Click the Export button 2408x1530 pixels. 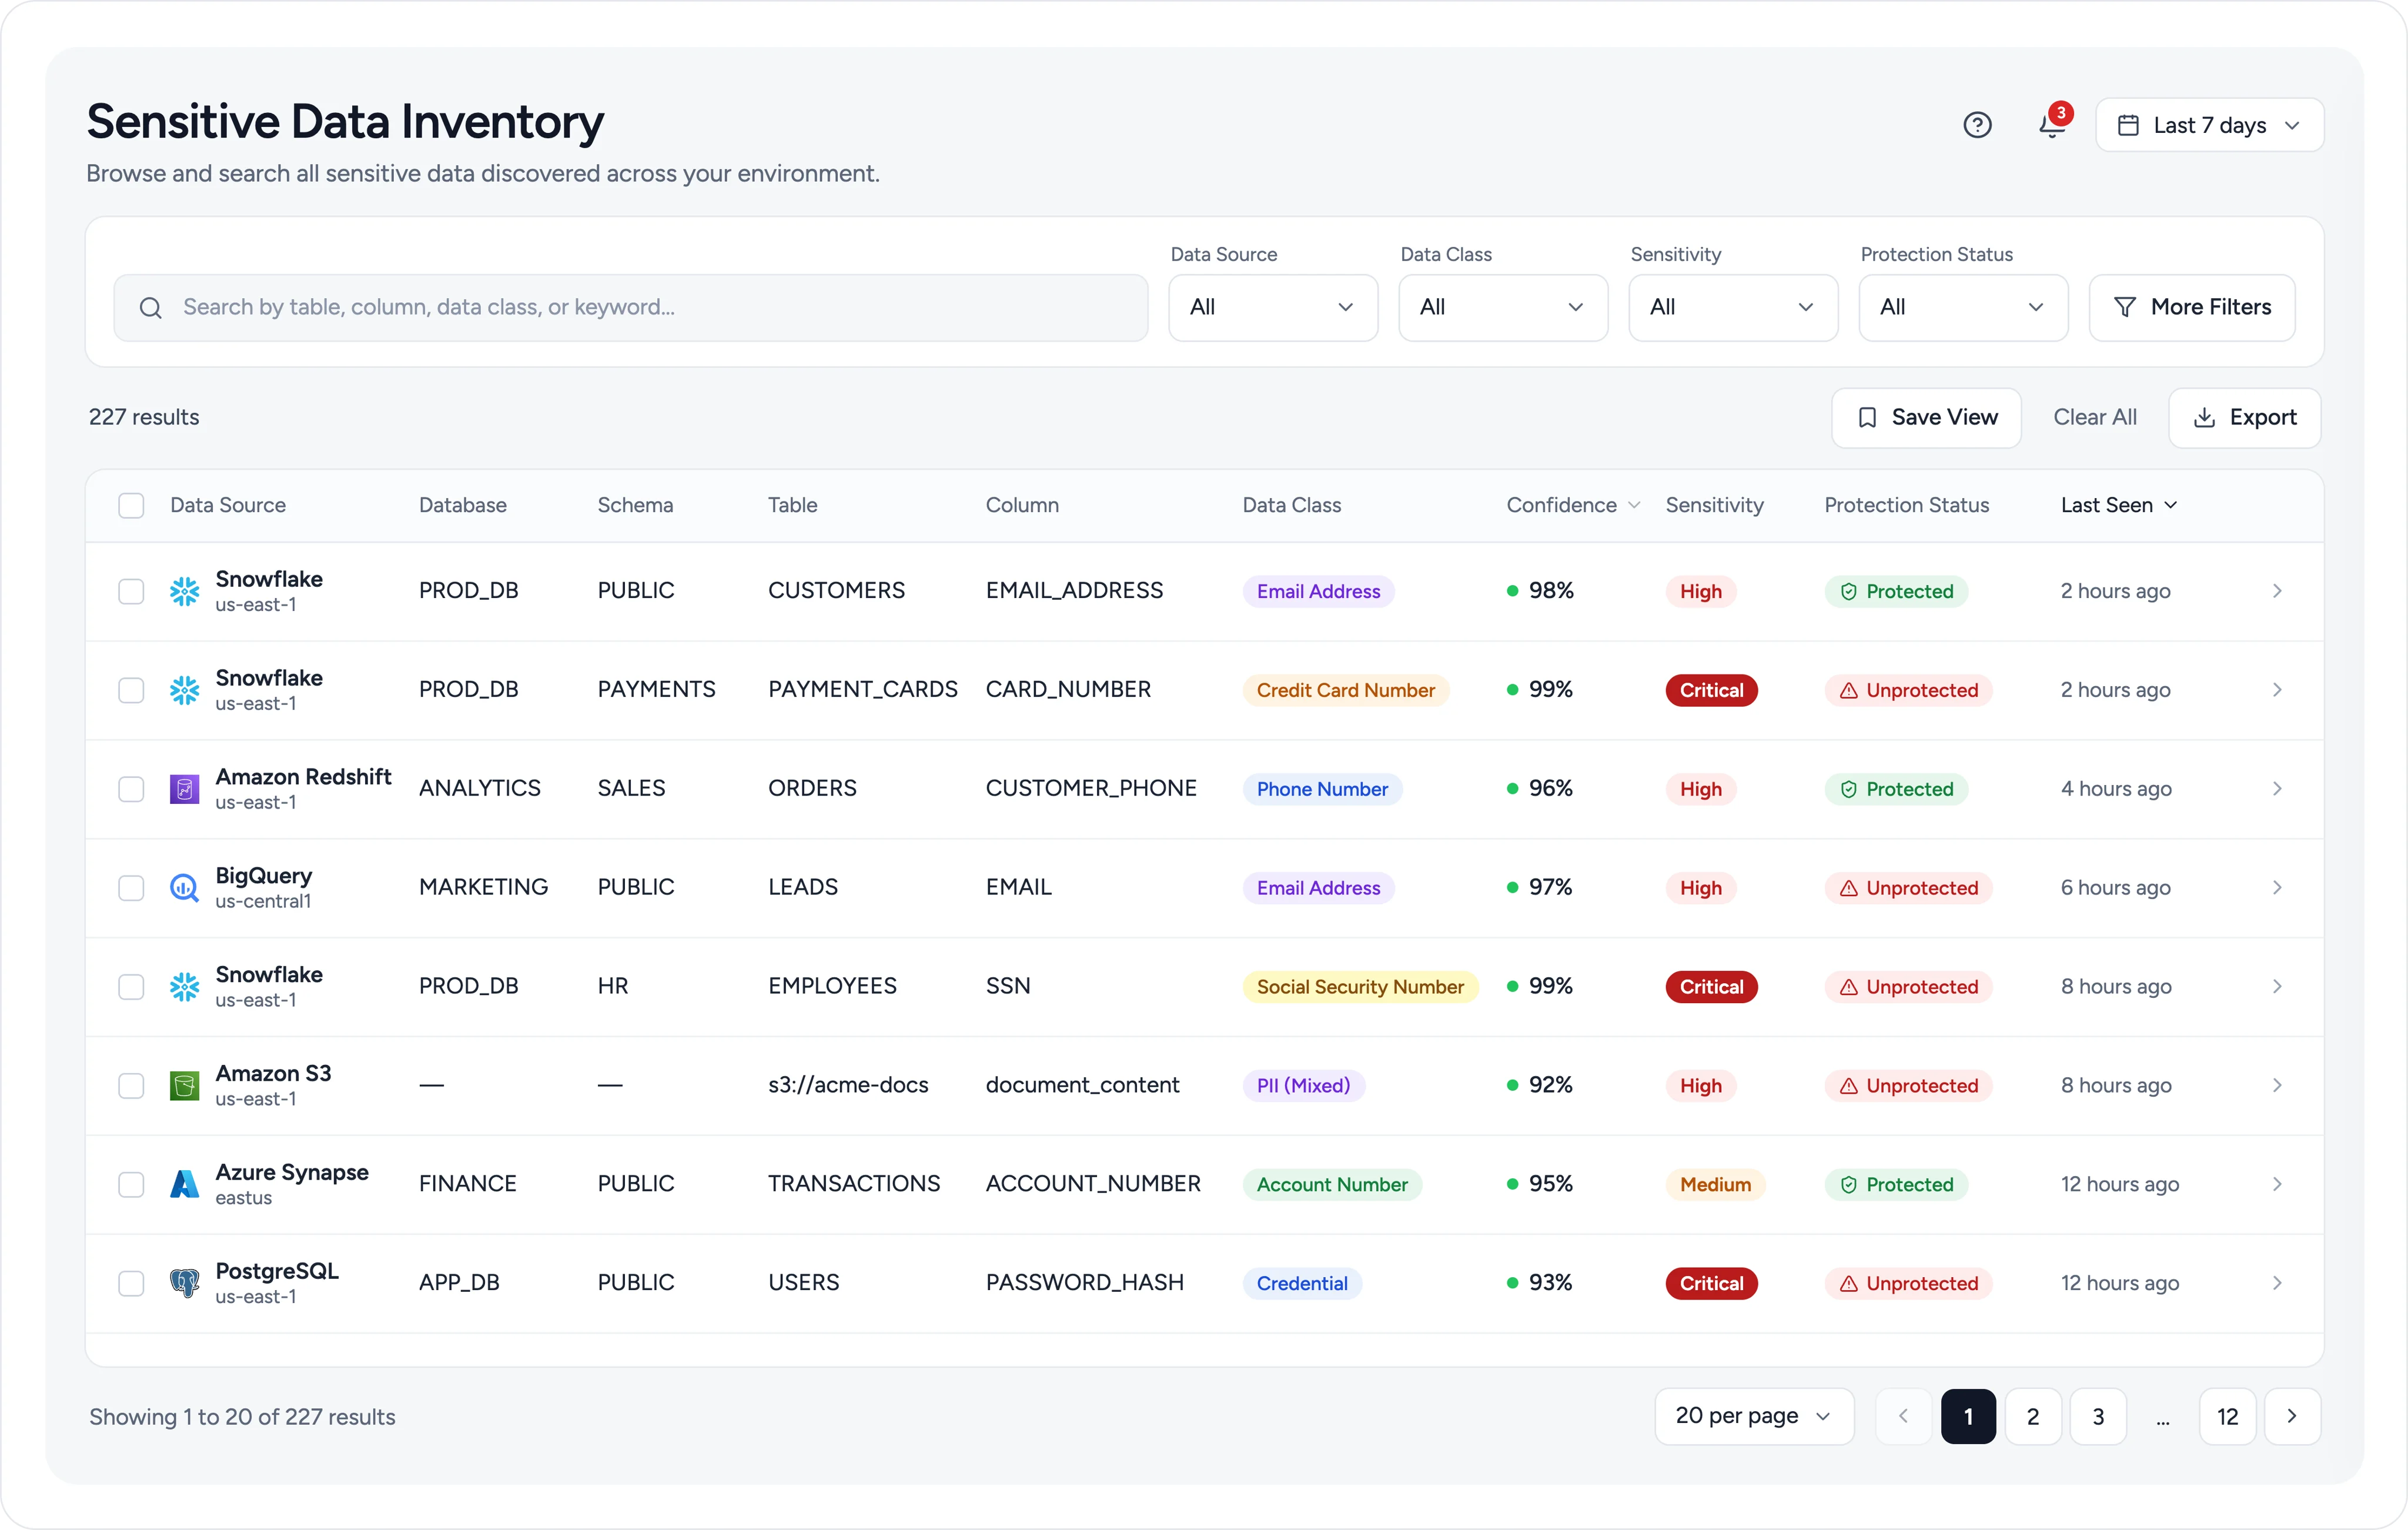[x=2244, y=417]
